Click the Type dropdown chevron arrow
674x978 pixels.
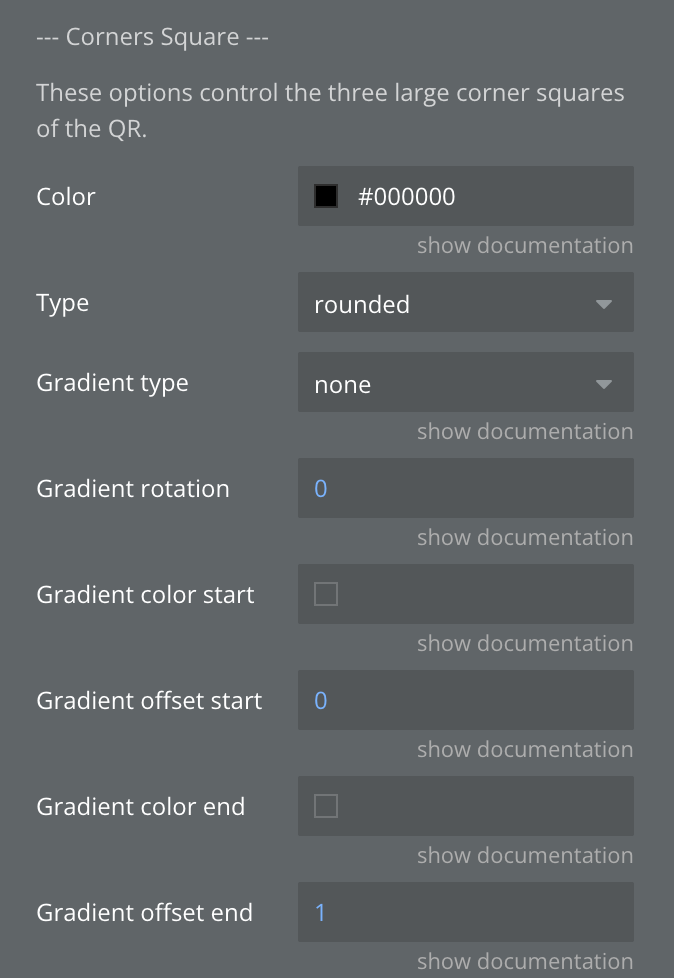point(603,304)
